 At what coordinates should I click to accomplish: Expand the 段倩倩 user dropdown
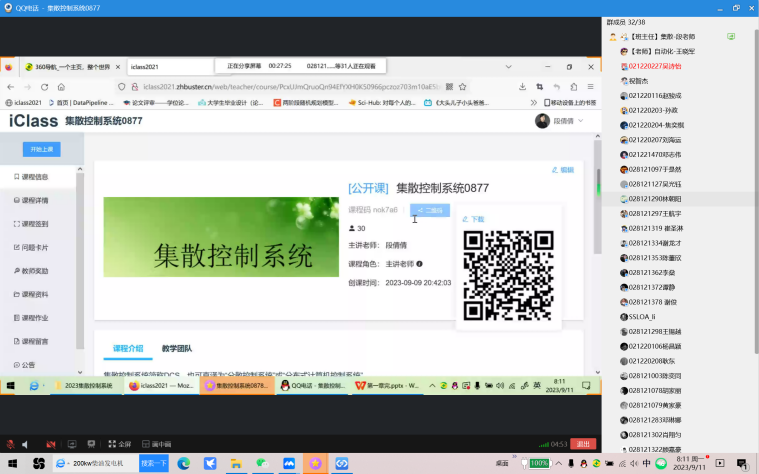(570, 121)
